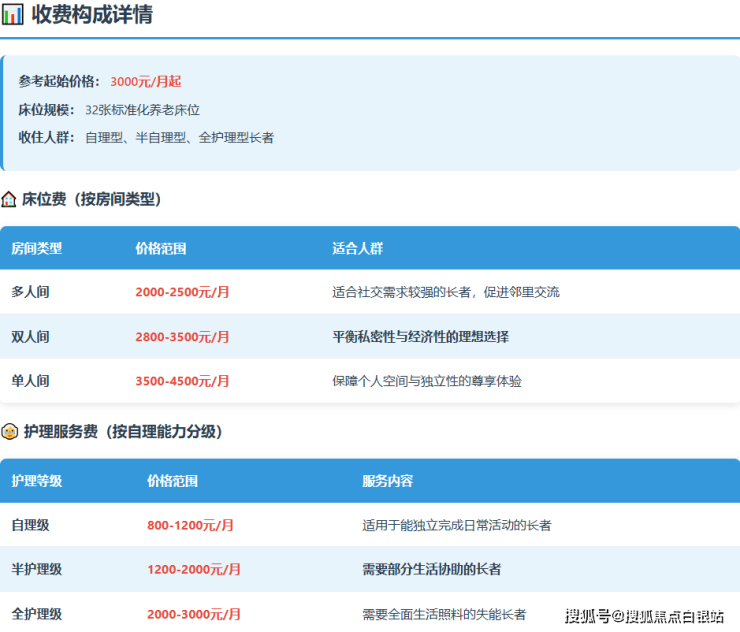Screen dimensions: 740x632
Task: Select the 房间类型 column header
Action: click(37, 248)
